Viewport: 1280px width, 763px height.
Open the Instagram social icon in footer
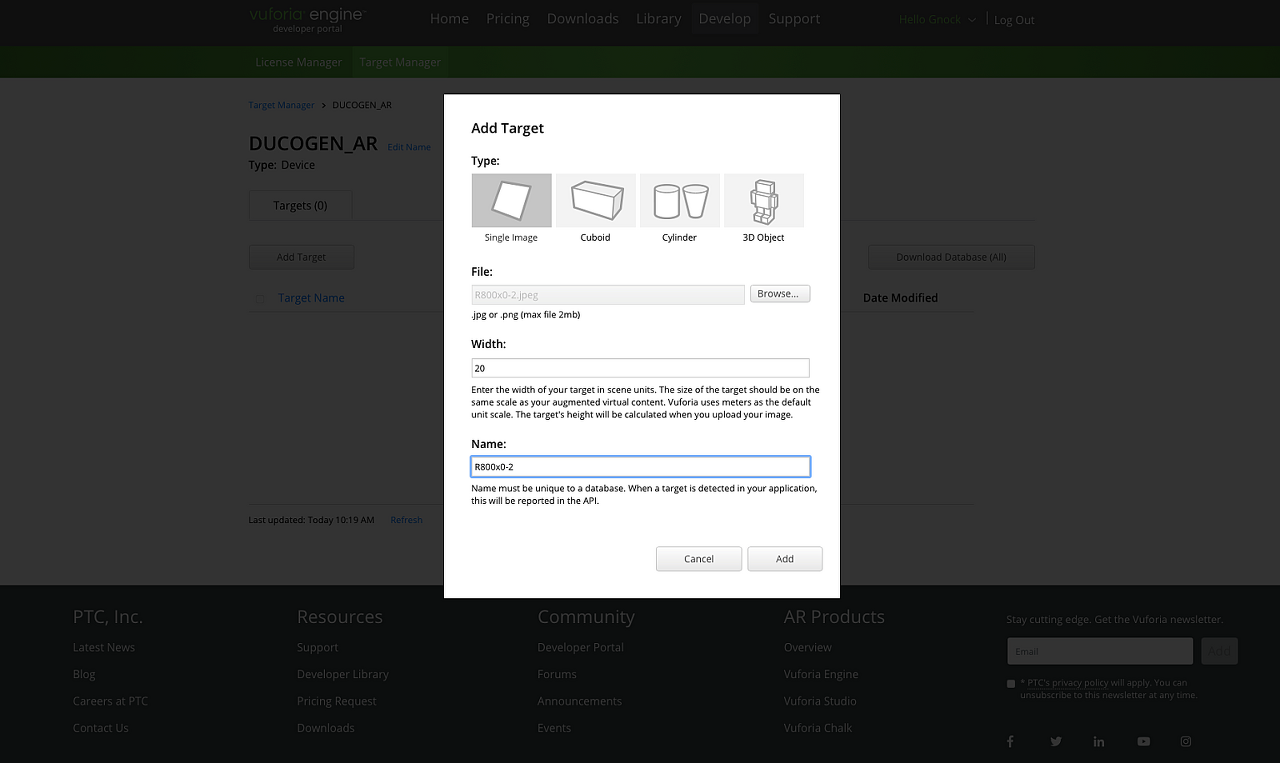pos(1186,741)
